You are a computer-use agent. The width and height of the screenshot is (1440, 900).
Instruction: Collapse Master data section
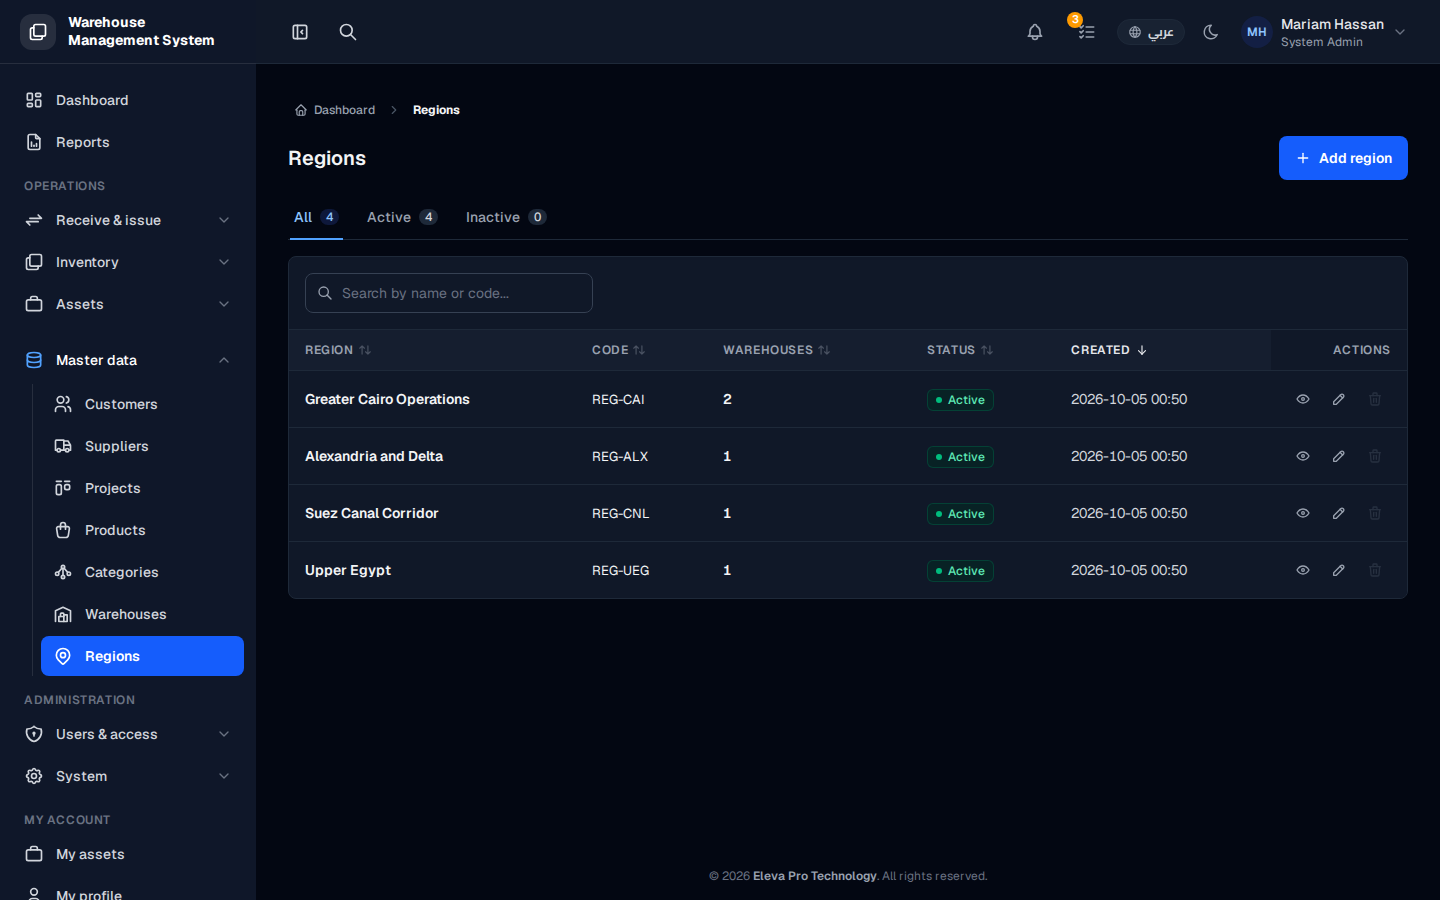point(128,360)
